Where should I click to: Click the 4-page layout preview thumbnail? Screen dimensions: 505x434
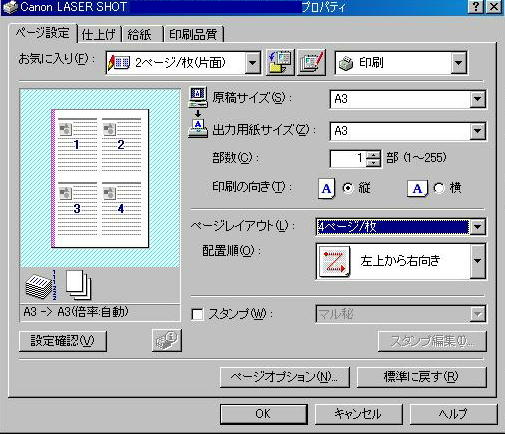(x=100, y=179)
